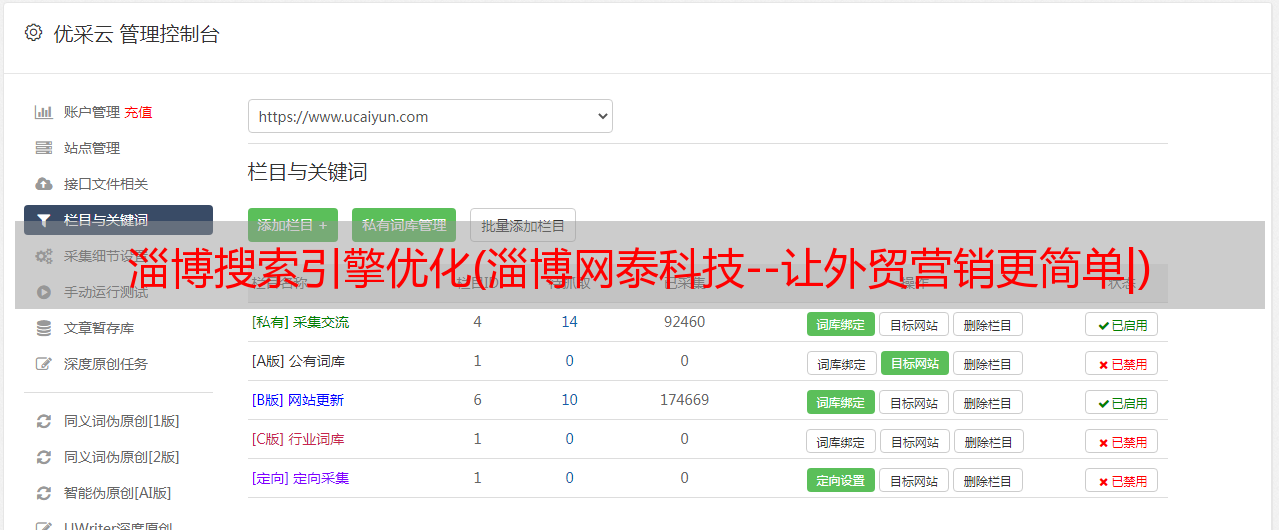Click the database icon for 文章暂存库
Image resolution: width=1279 pixels, height=530 pixels.
pos(43,328)
